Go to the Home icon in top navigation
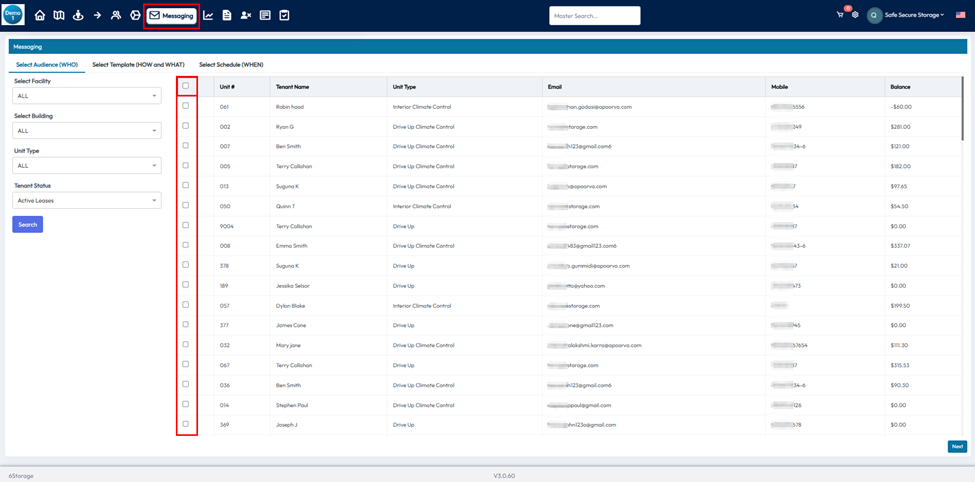The image size is (975, 482). [40, 15]
